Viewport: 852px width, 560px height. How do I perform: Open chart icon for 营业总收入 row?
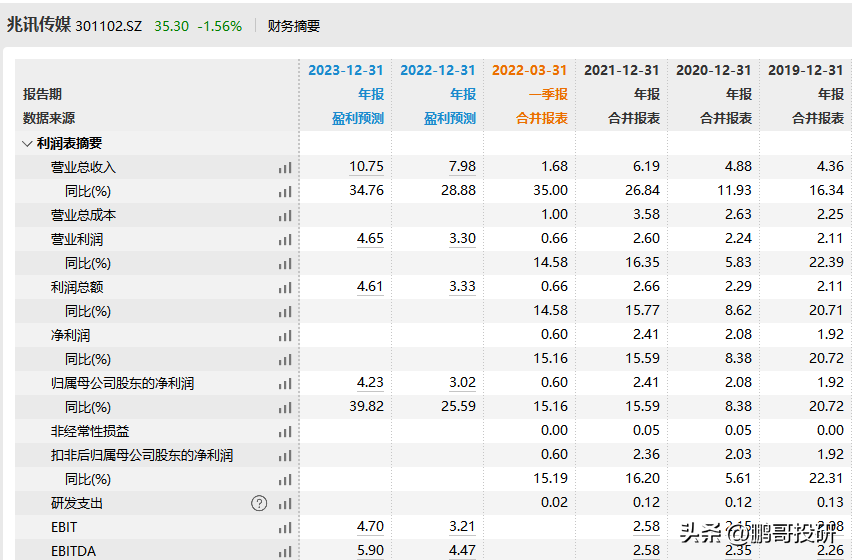[285, 168]
